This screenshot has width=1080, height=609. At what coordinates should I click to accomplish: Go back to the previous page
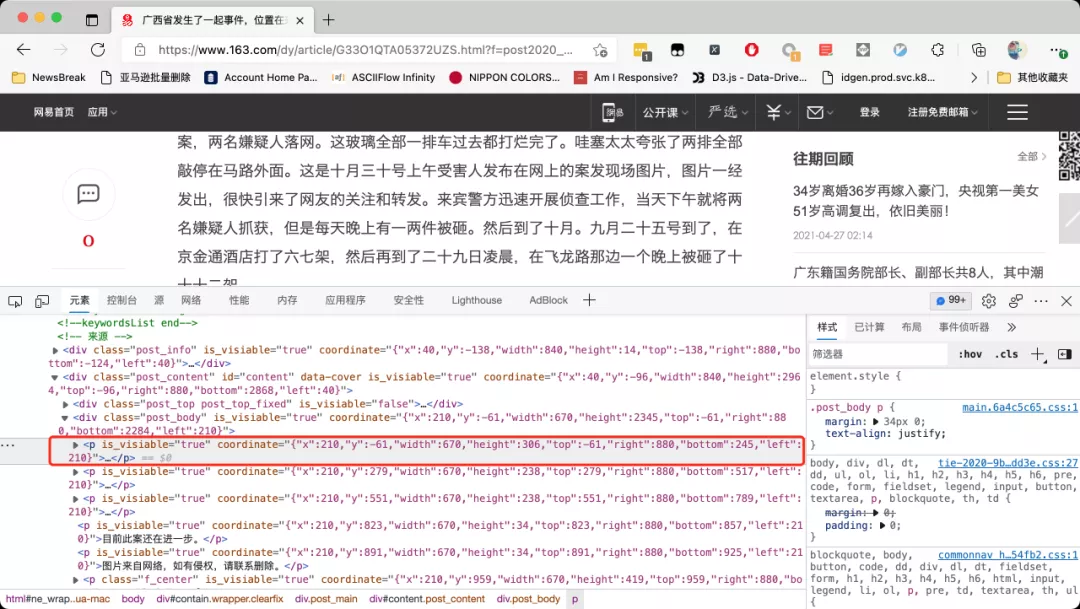point(23,50)
